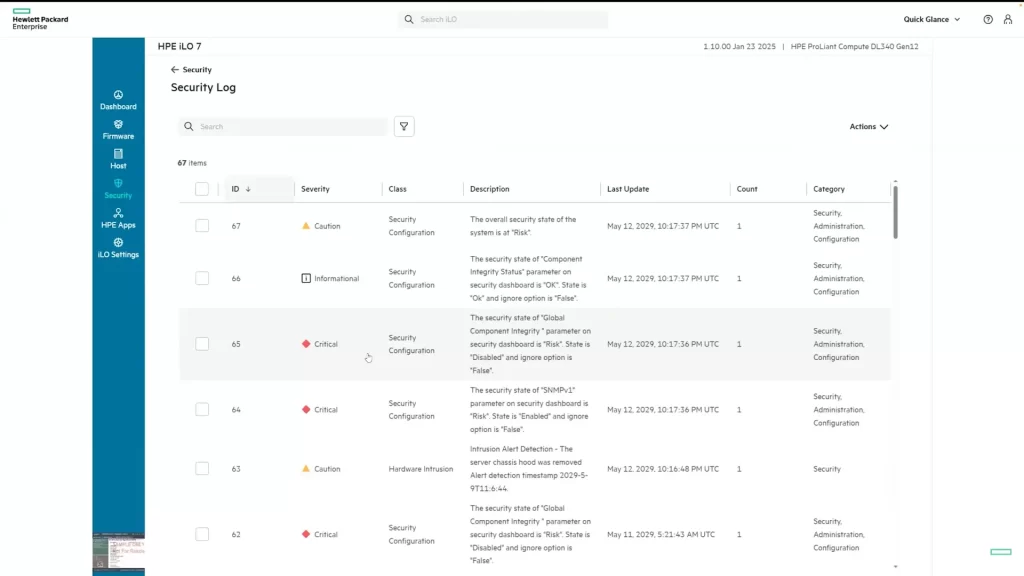Image resolution: width=1024 pixels, height=576 pixels.
Task: Click the Security Log search field
Action: point(283,127)
